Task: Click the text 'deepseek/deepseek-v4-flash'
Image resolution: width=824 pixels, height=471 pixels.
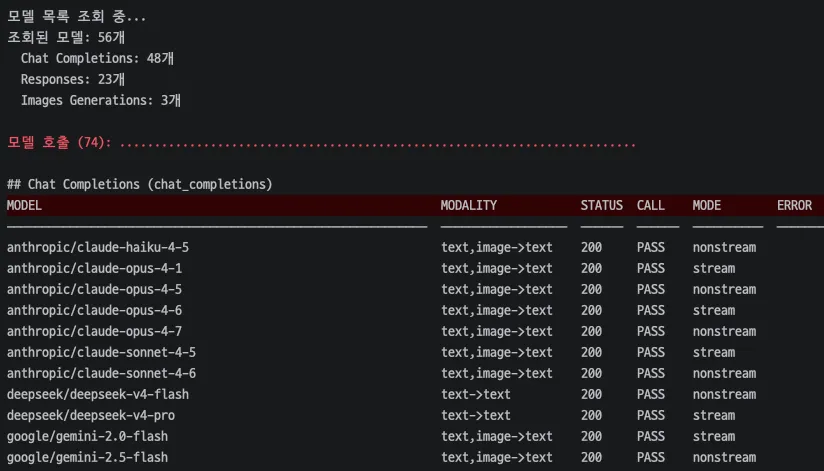Action: (98, 394)
